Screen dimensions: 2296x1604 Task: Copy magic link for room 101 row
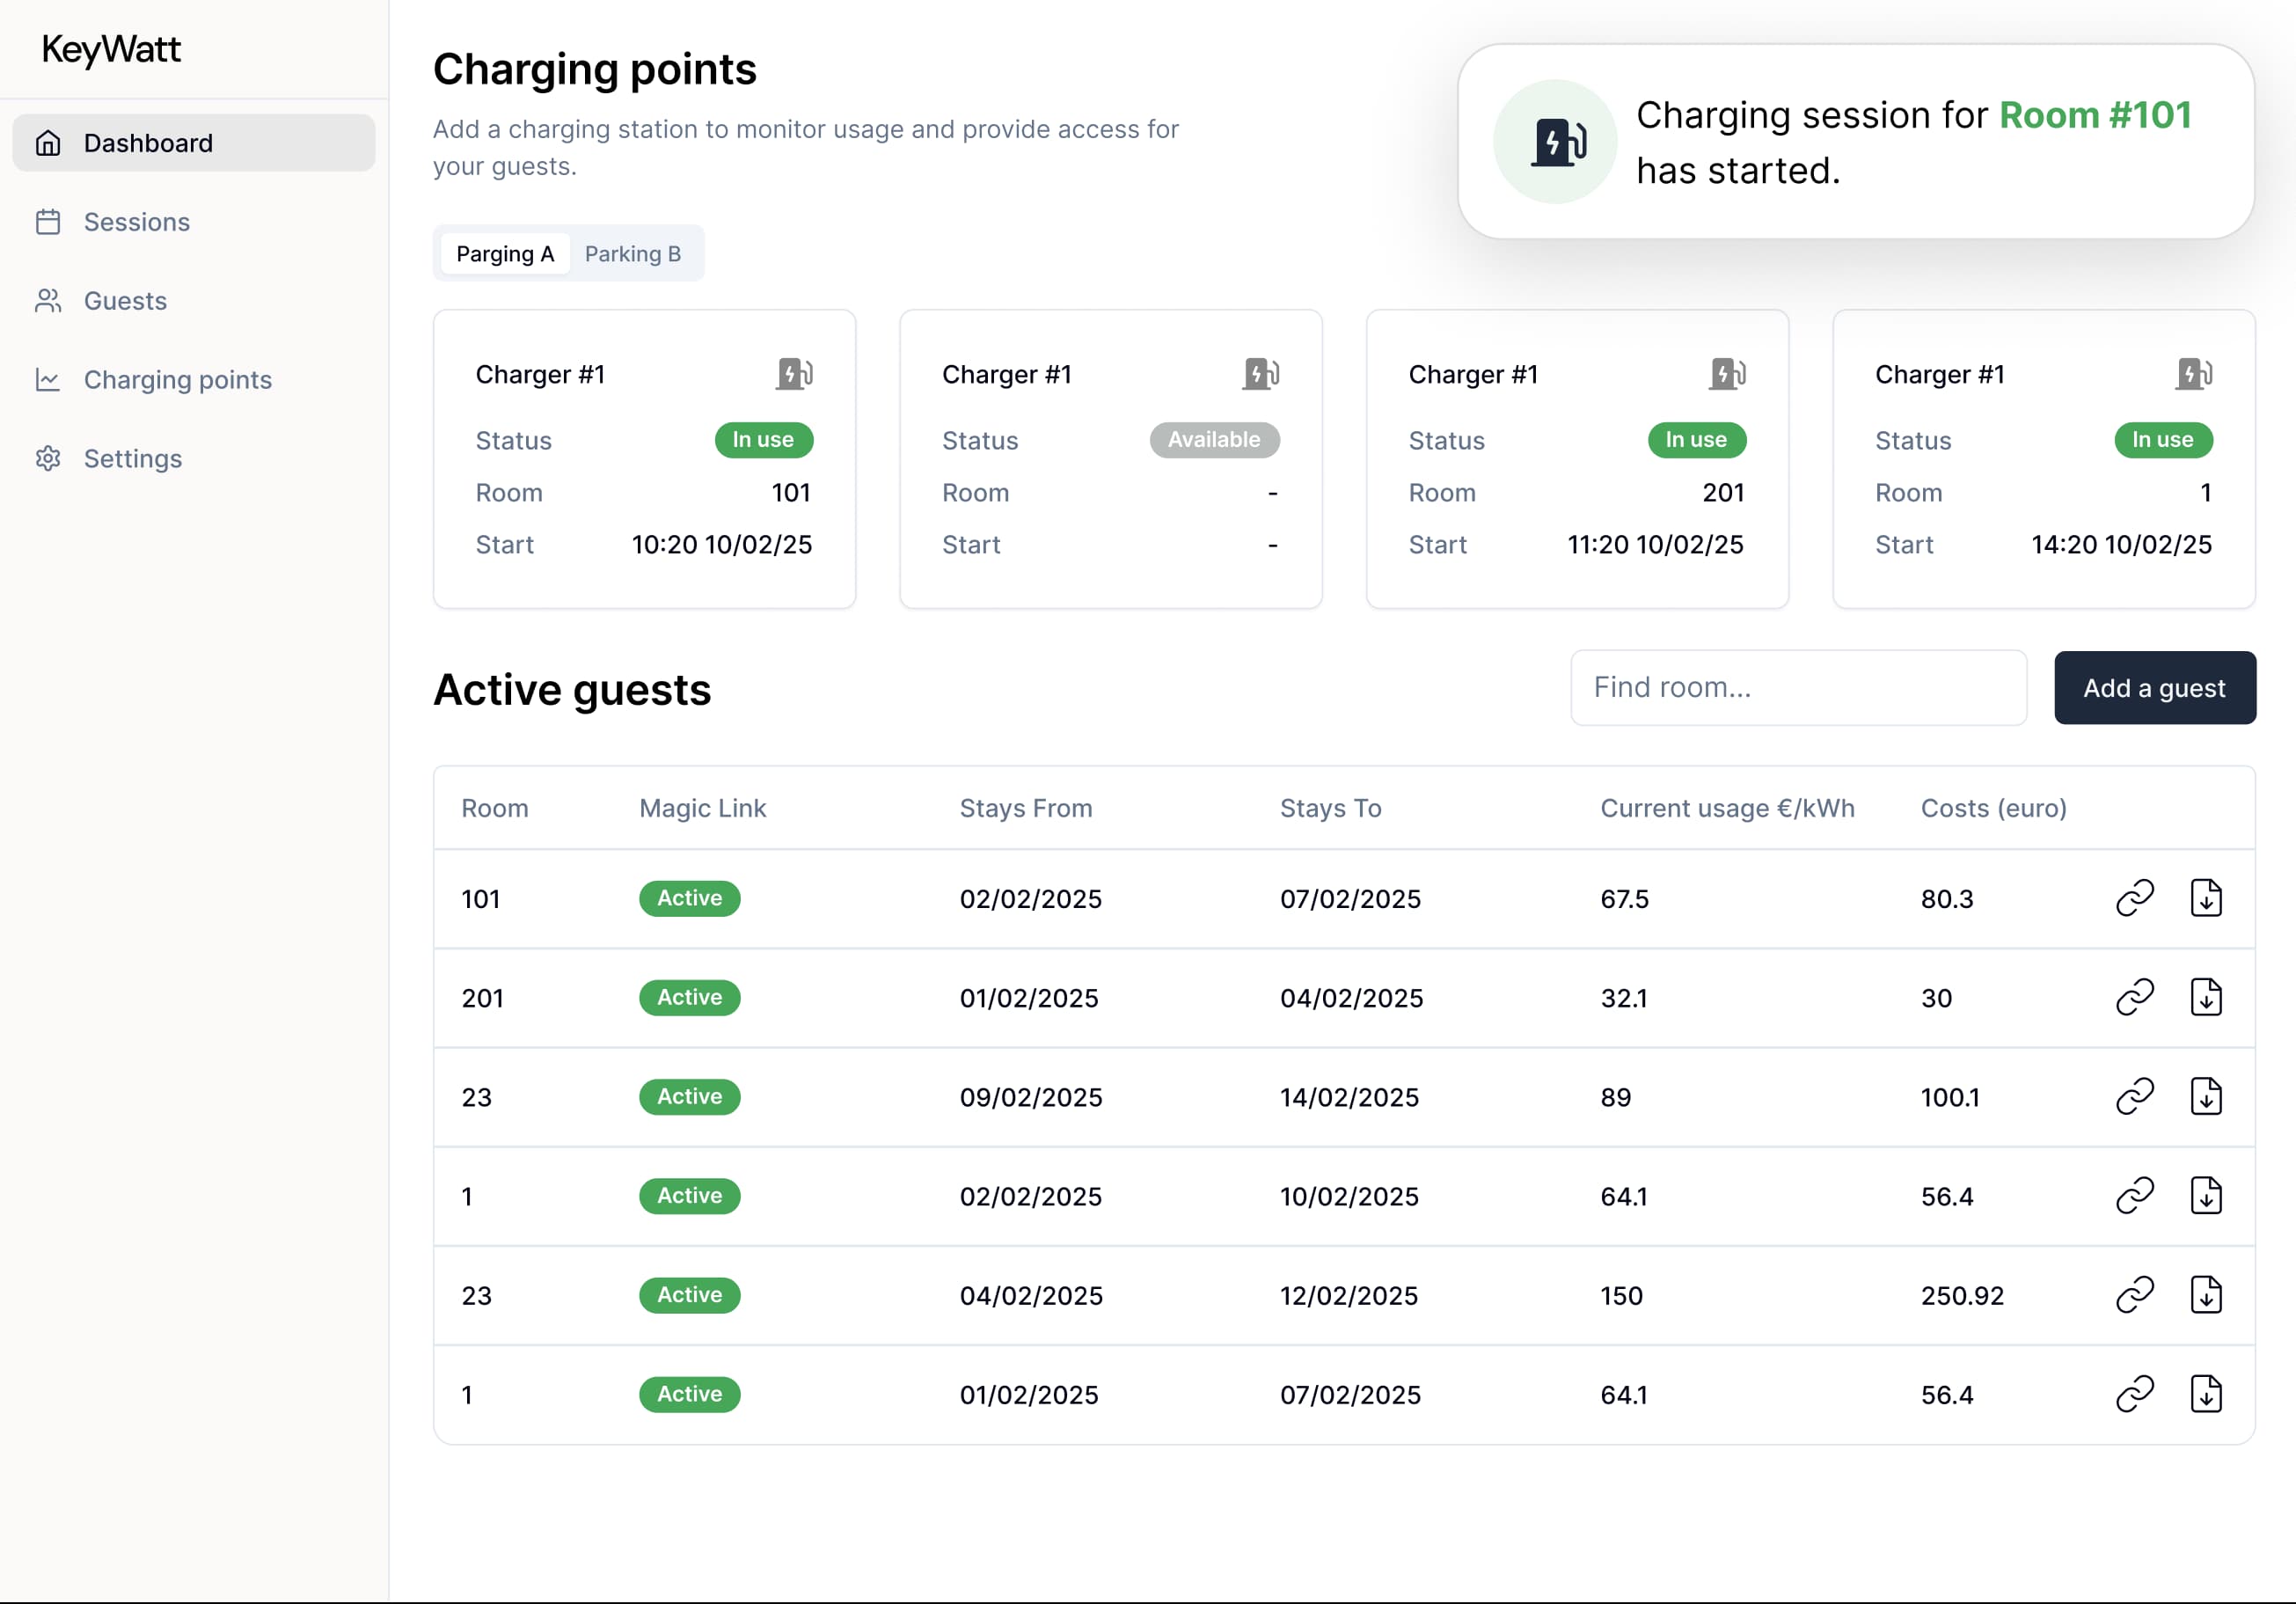click(2135, 898)
